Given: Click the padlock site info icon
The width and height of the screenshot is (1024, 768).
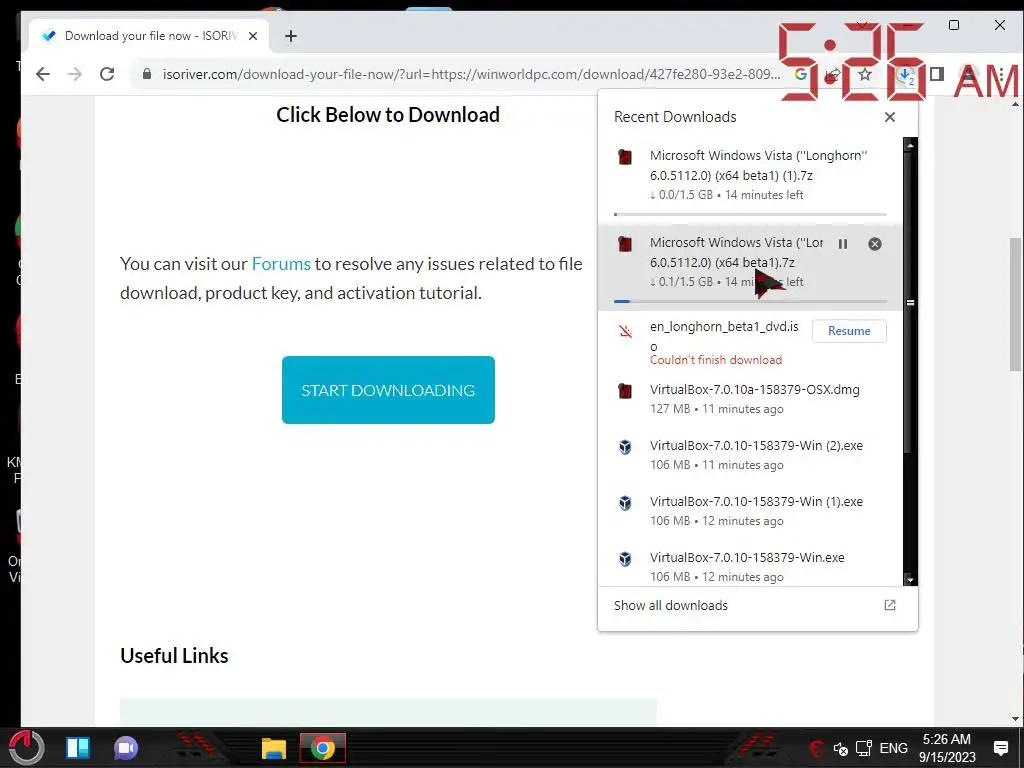Looking at the screenshot, I should 147,74.
